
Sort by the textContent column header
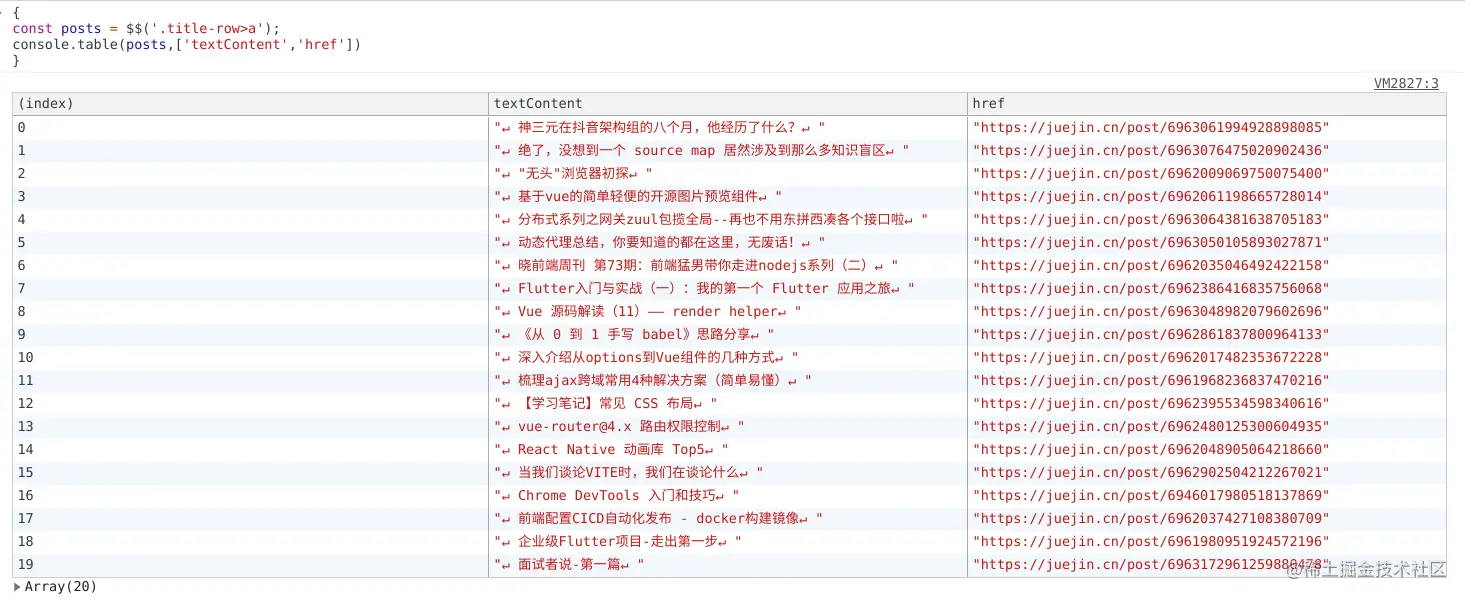coord(728,103)
